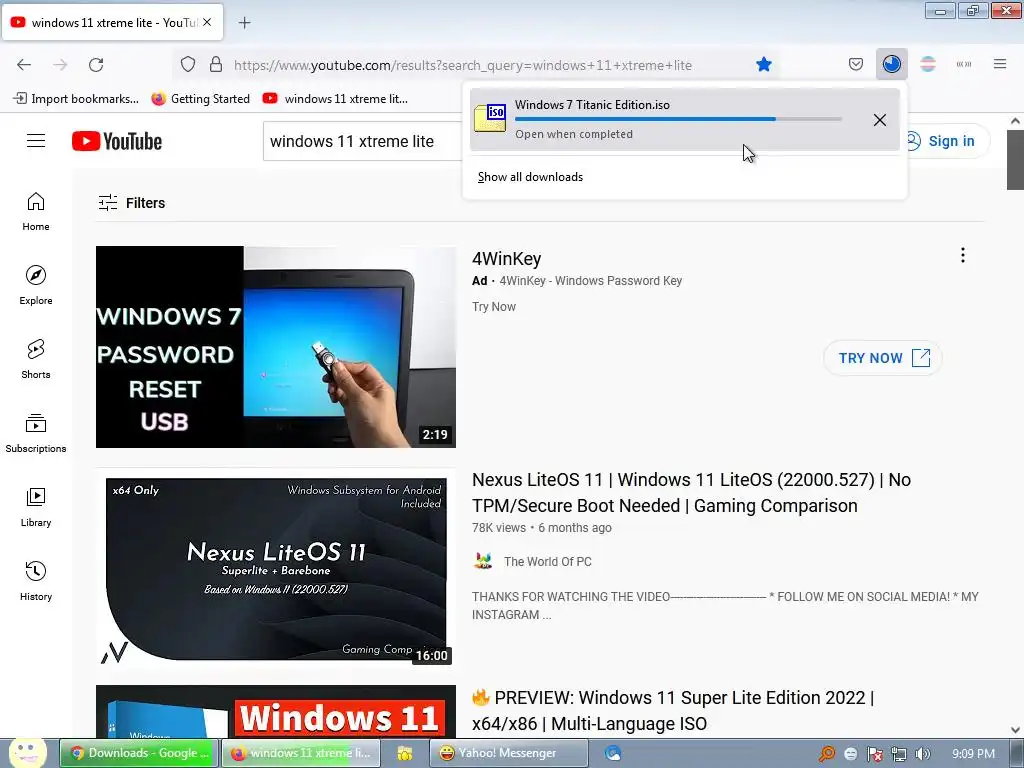Image resolution: width=1024 pixels, height=768 pixels.
Task: Open Yahoo! Messenger from the taskbar
Action: click(x=508, y=753)
